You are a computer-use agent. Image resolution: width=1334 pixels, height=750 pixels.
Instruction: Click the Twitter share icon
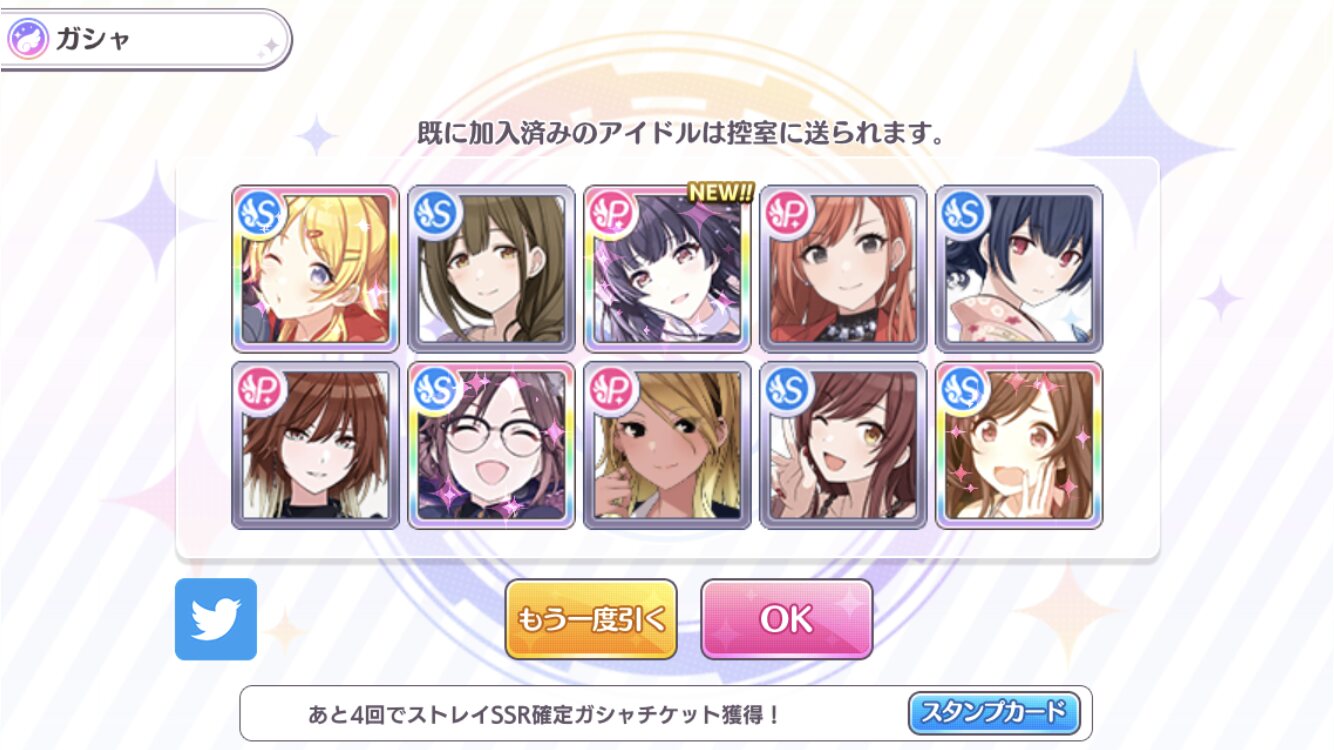point(216,619)
